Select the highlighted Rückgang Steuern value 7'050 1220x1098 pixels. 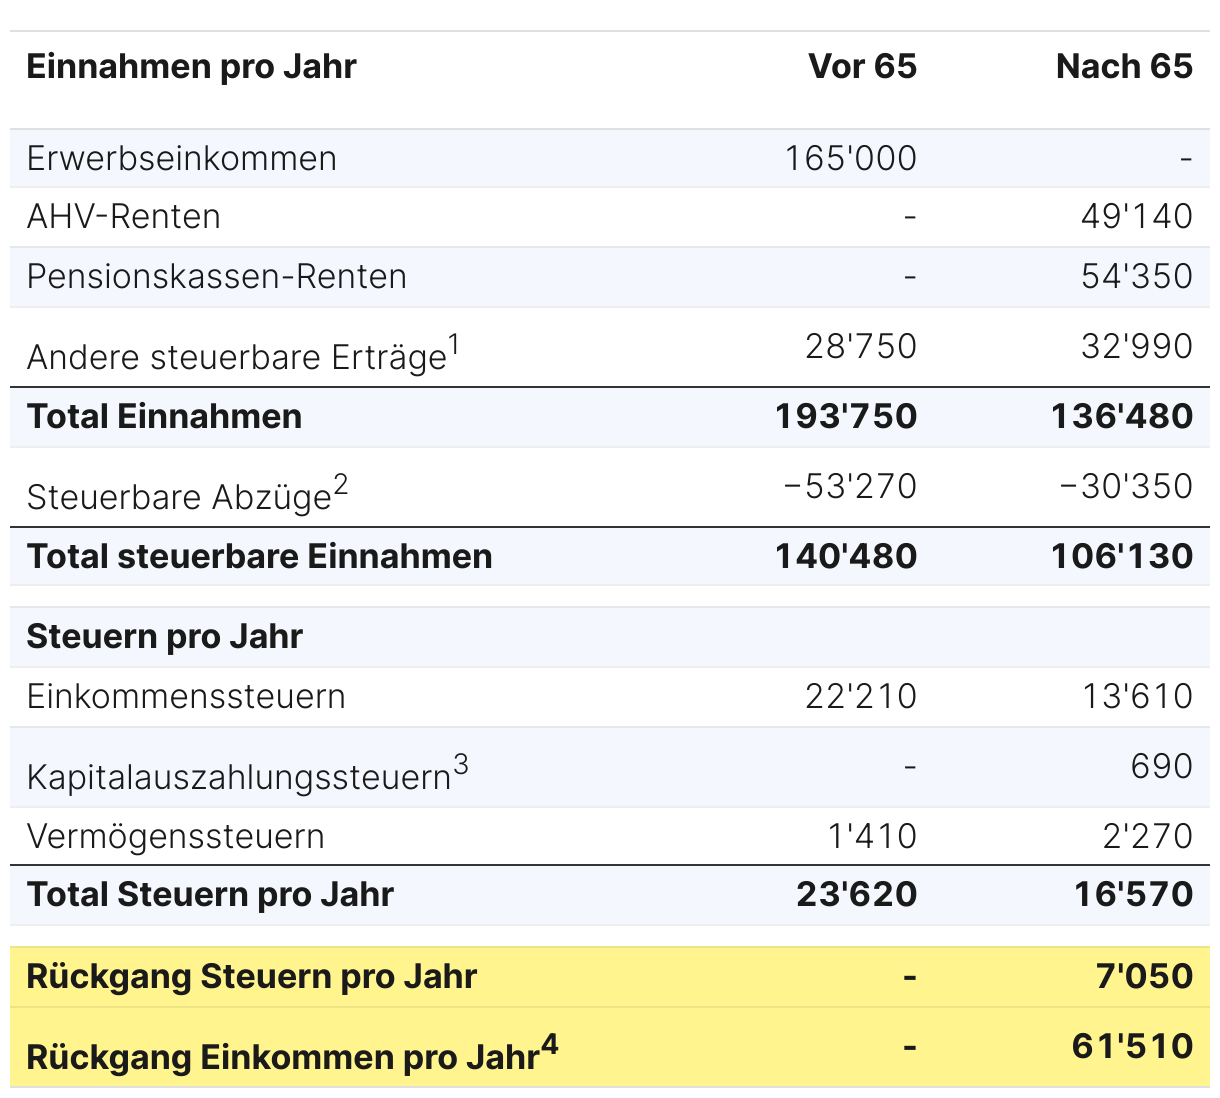click(1144, 976)
